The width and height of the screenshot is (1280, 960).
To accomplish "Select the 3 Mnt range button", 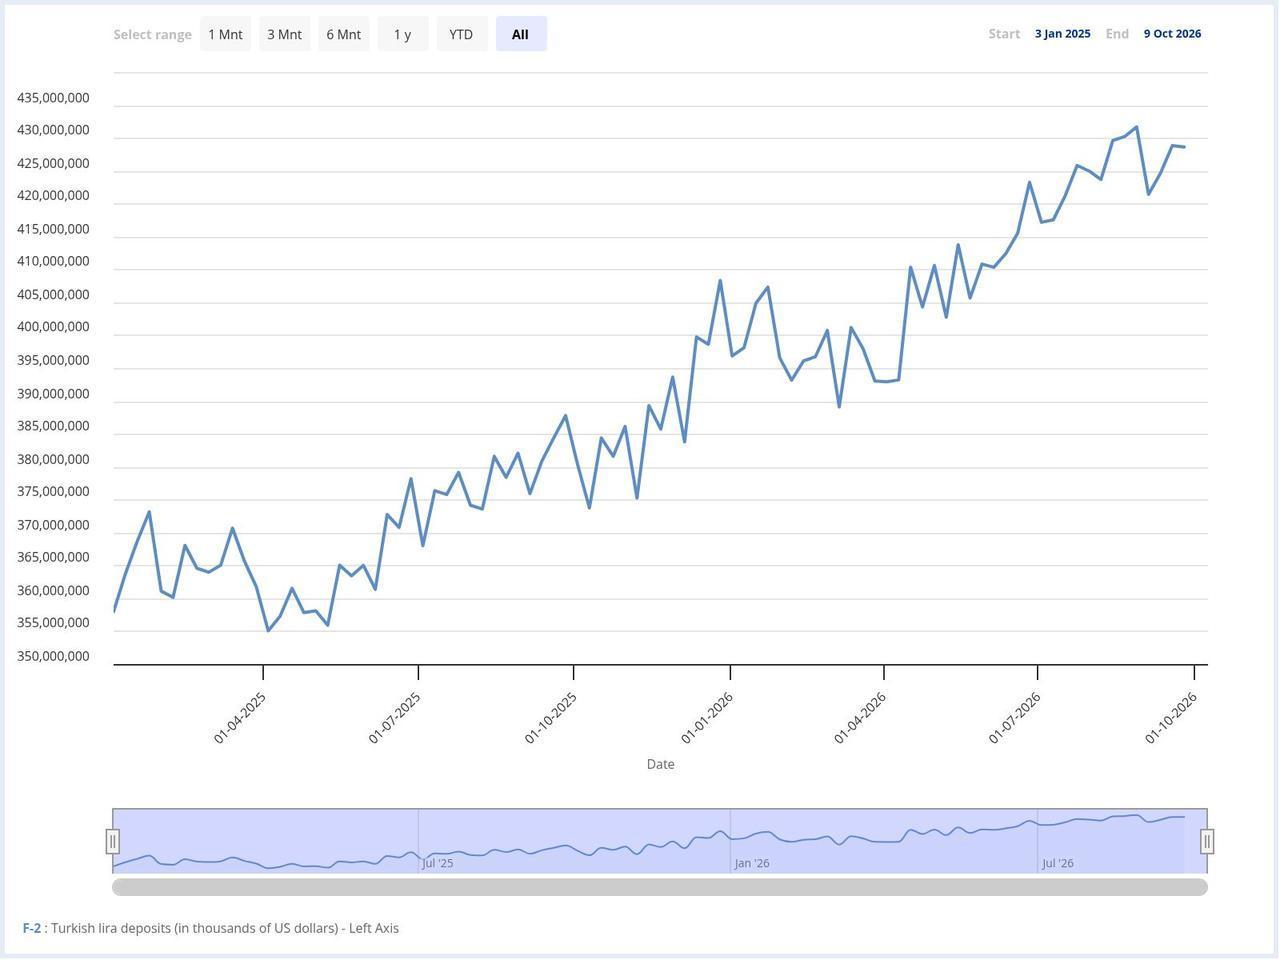I will [284, 34].
